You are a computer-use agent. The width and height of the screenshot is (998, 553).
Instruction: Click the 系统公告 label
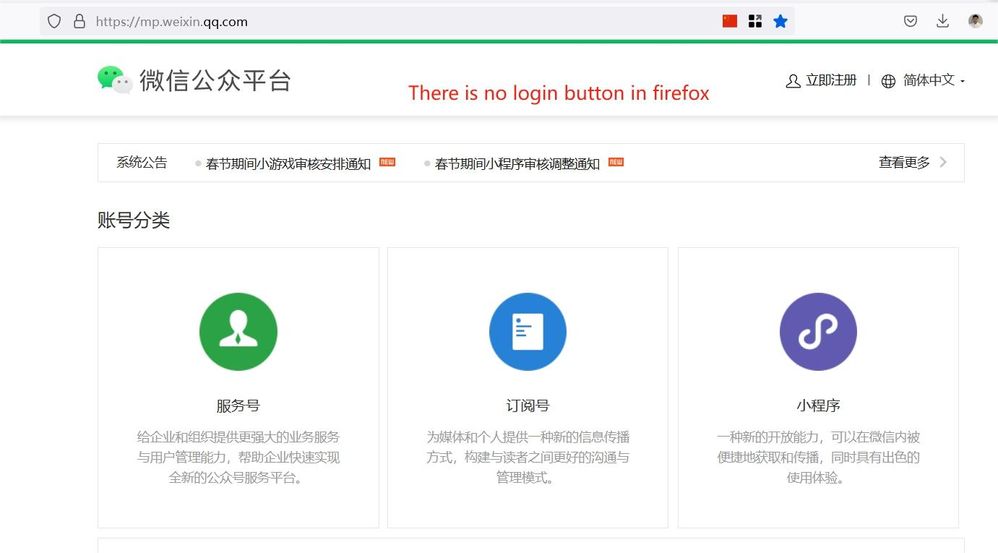point(141,162)
